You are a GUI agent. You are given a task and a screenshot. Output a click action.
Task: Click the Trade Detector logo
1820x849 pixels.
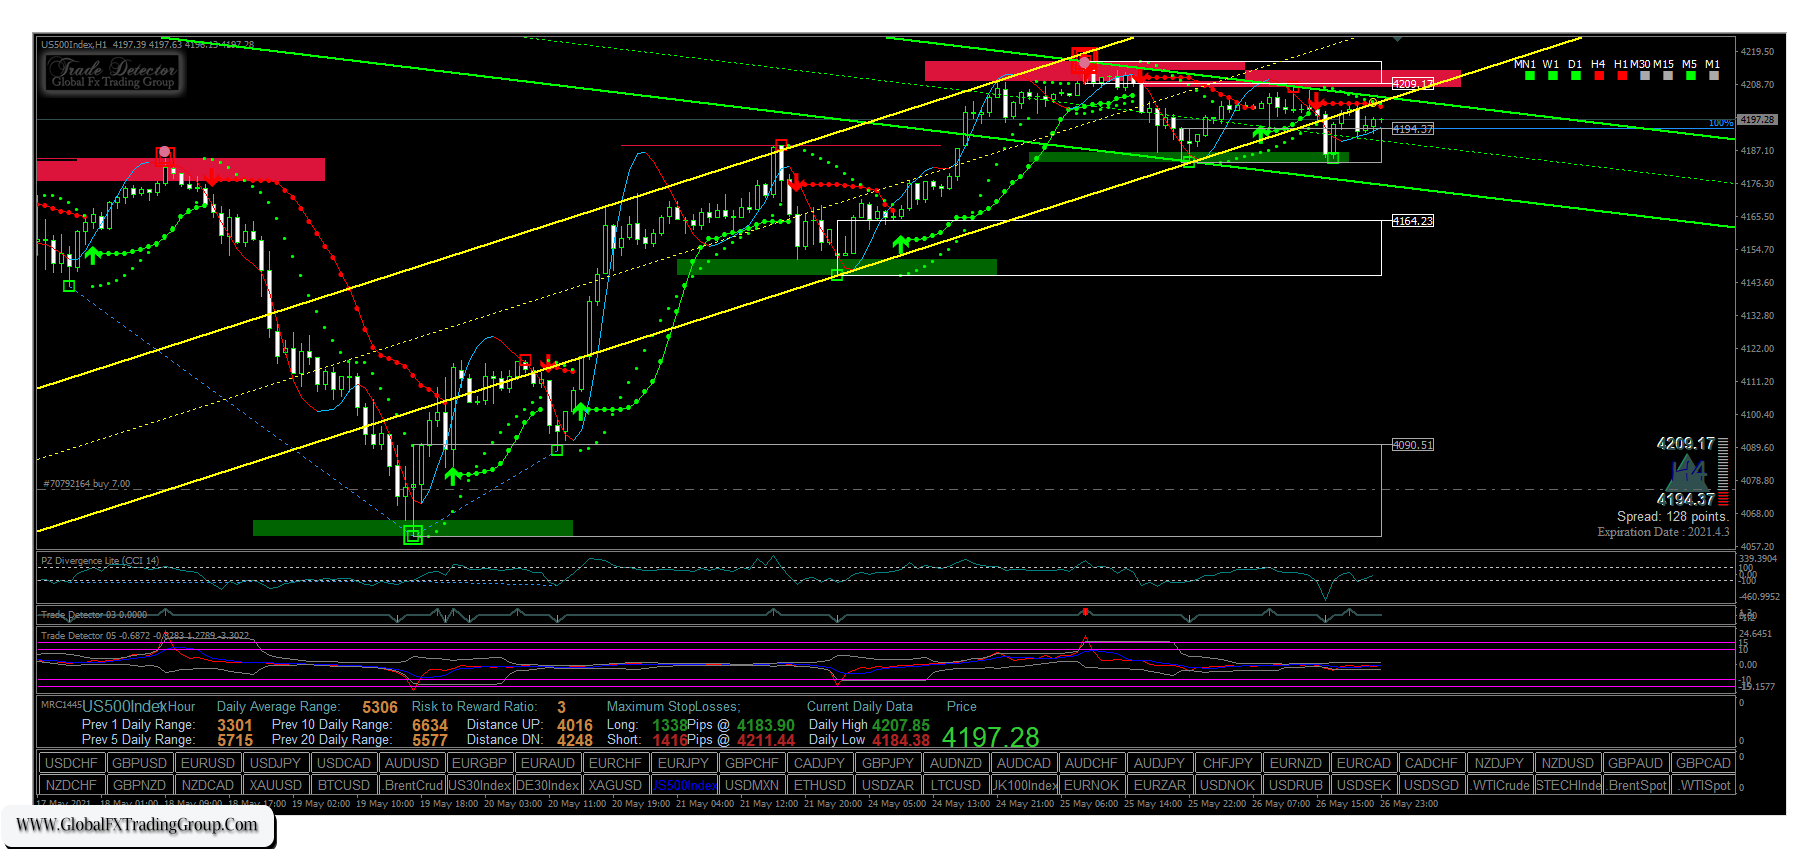pyautogui.click(x=113, y=72)
